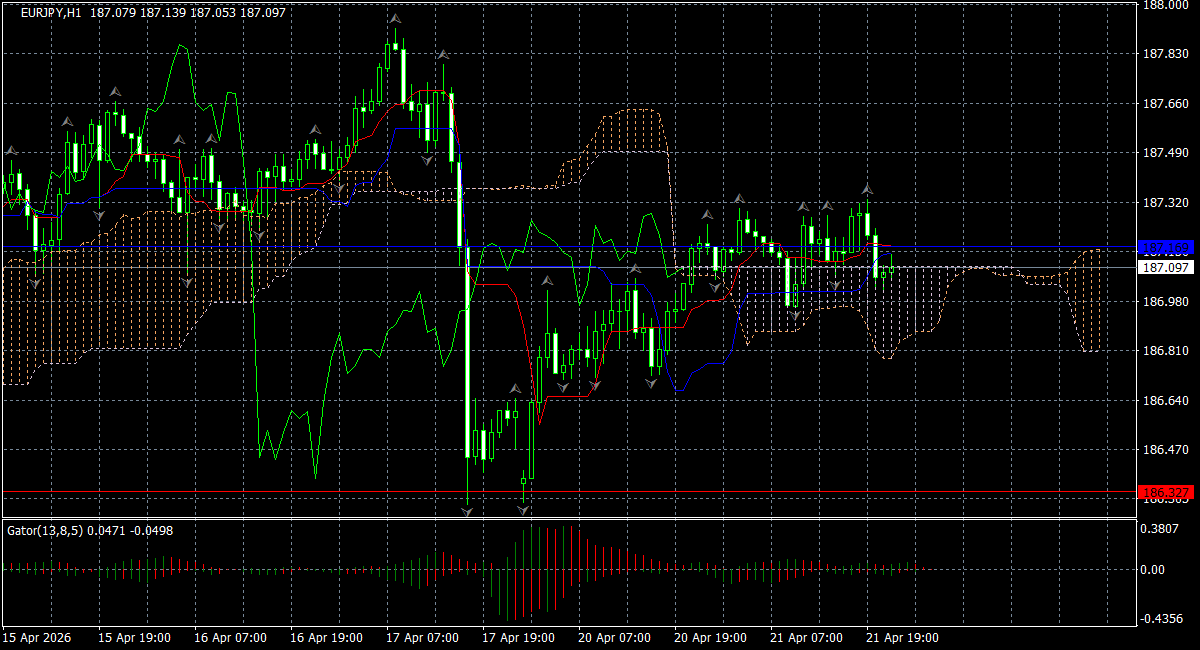Image resolution: width=1200 pixels, height=650 pixels.
Task: Click the current price label 187.097
Action: (x=1167, y=268)
